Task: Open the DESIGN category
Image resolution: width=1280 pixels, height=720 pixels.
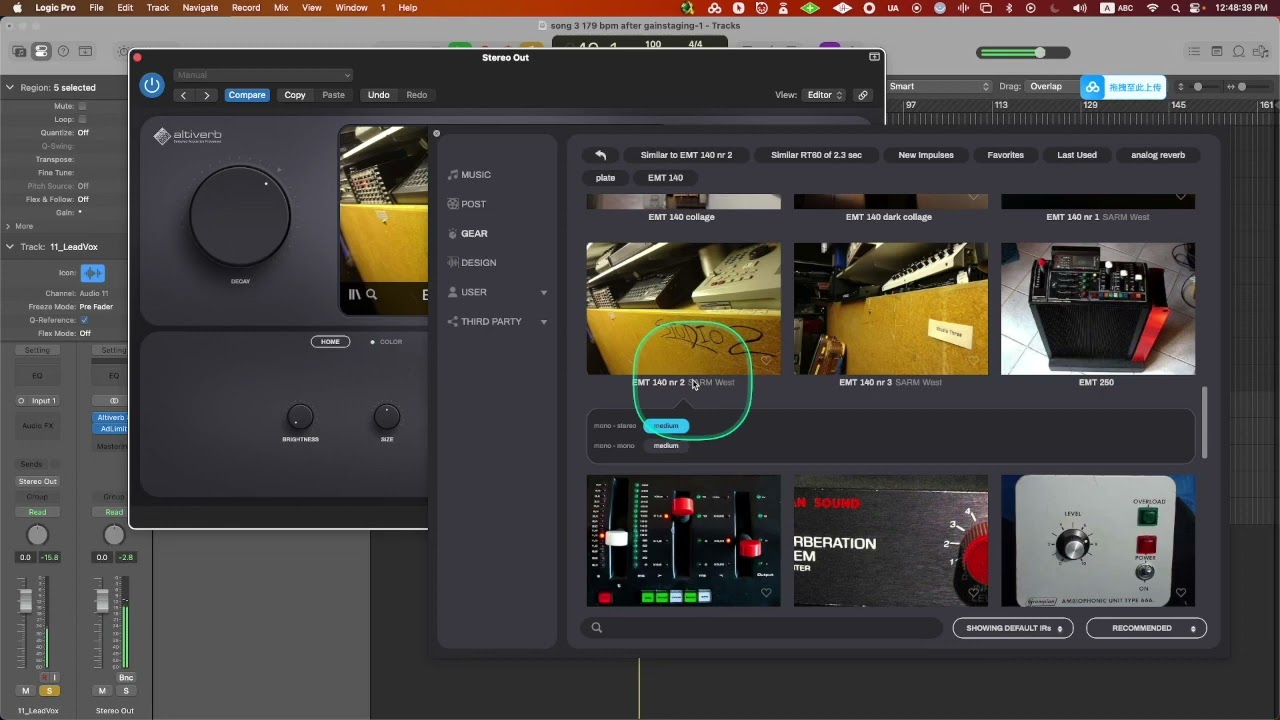Action: (x=472, y=262)
